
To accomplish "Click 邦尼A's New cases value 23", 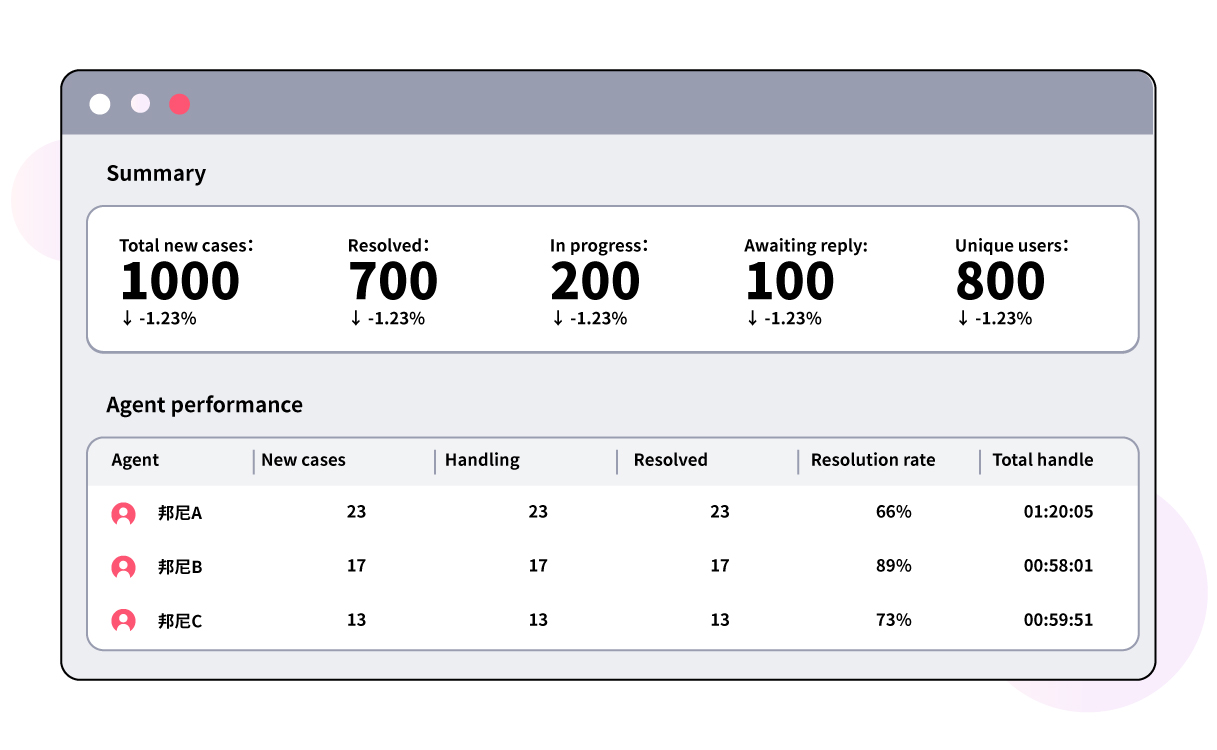I will pos(356,512).
